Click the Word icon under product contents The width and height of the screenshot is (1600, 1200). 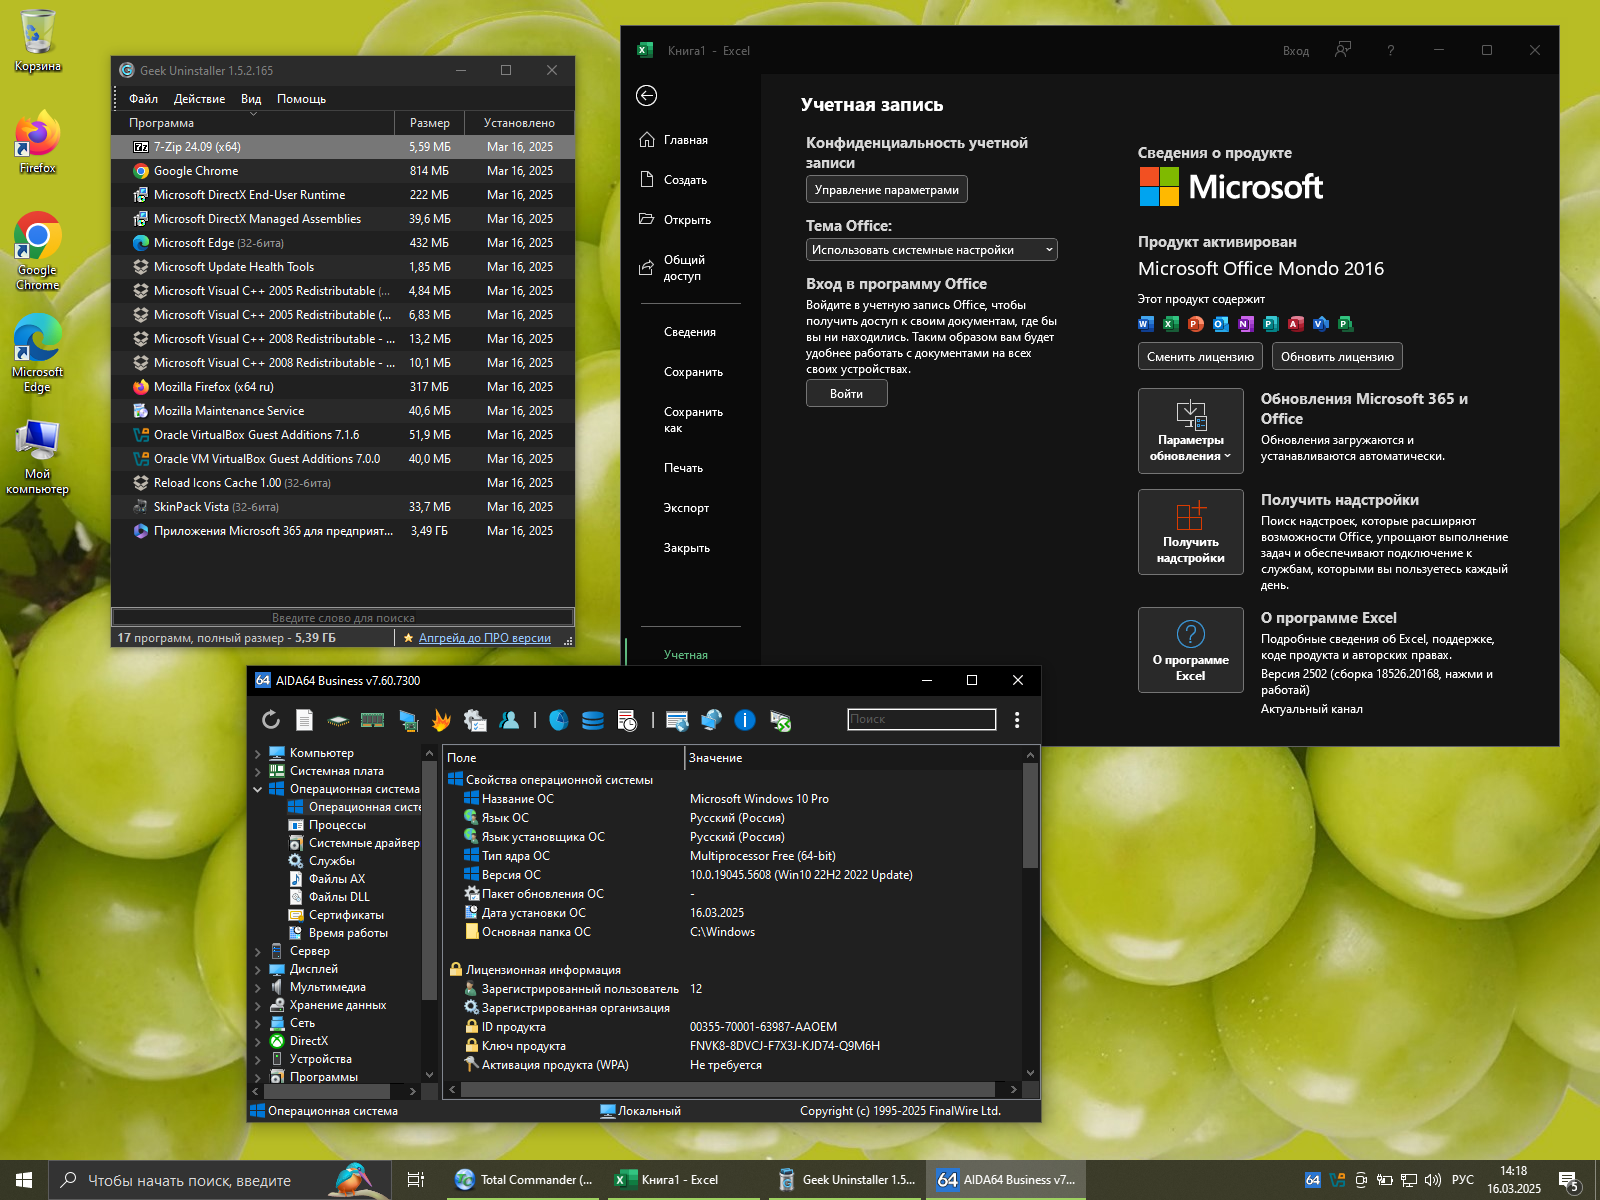[x=1146, y=324]
